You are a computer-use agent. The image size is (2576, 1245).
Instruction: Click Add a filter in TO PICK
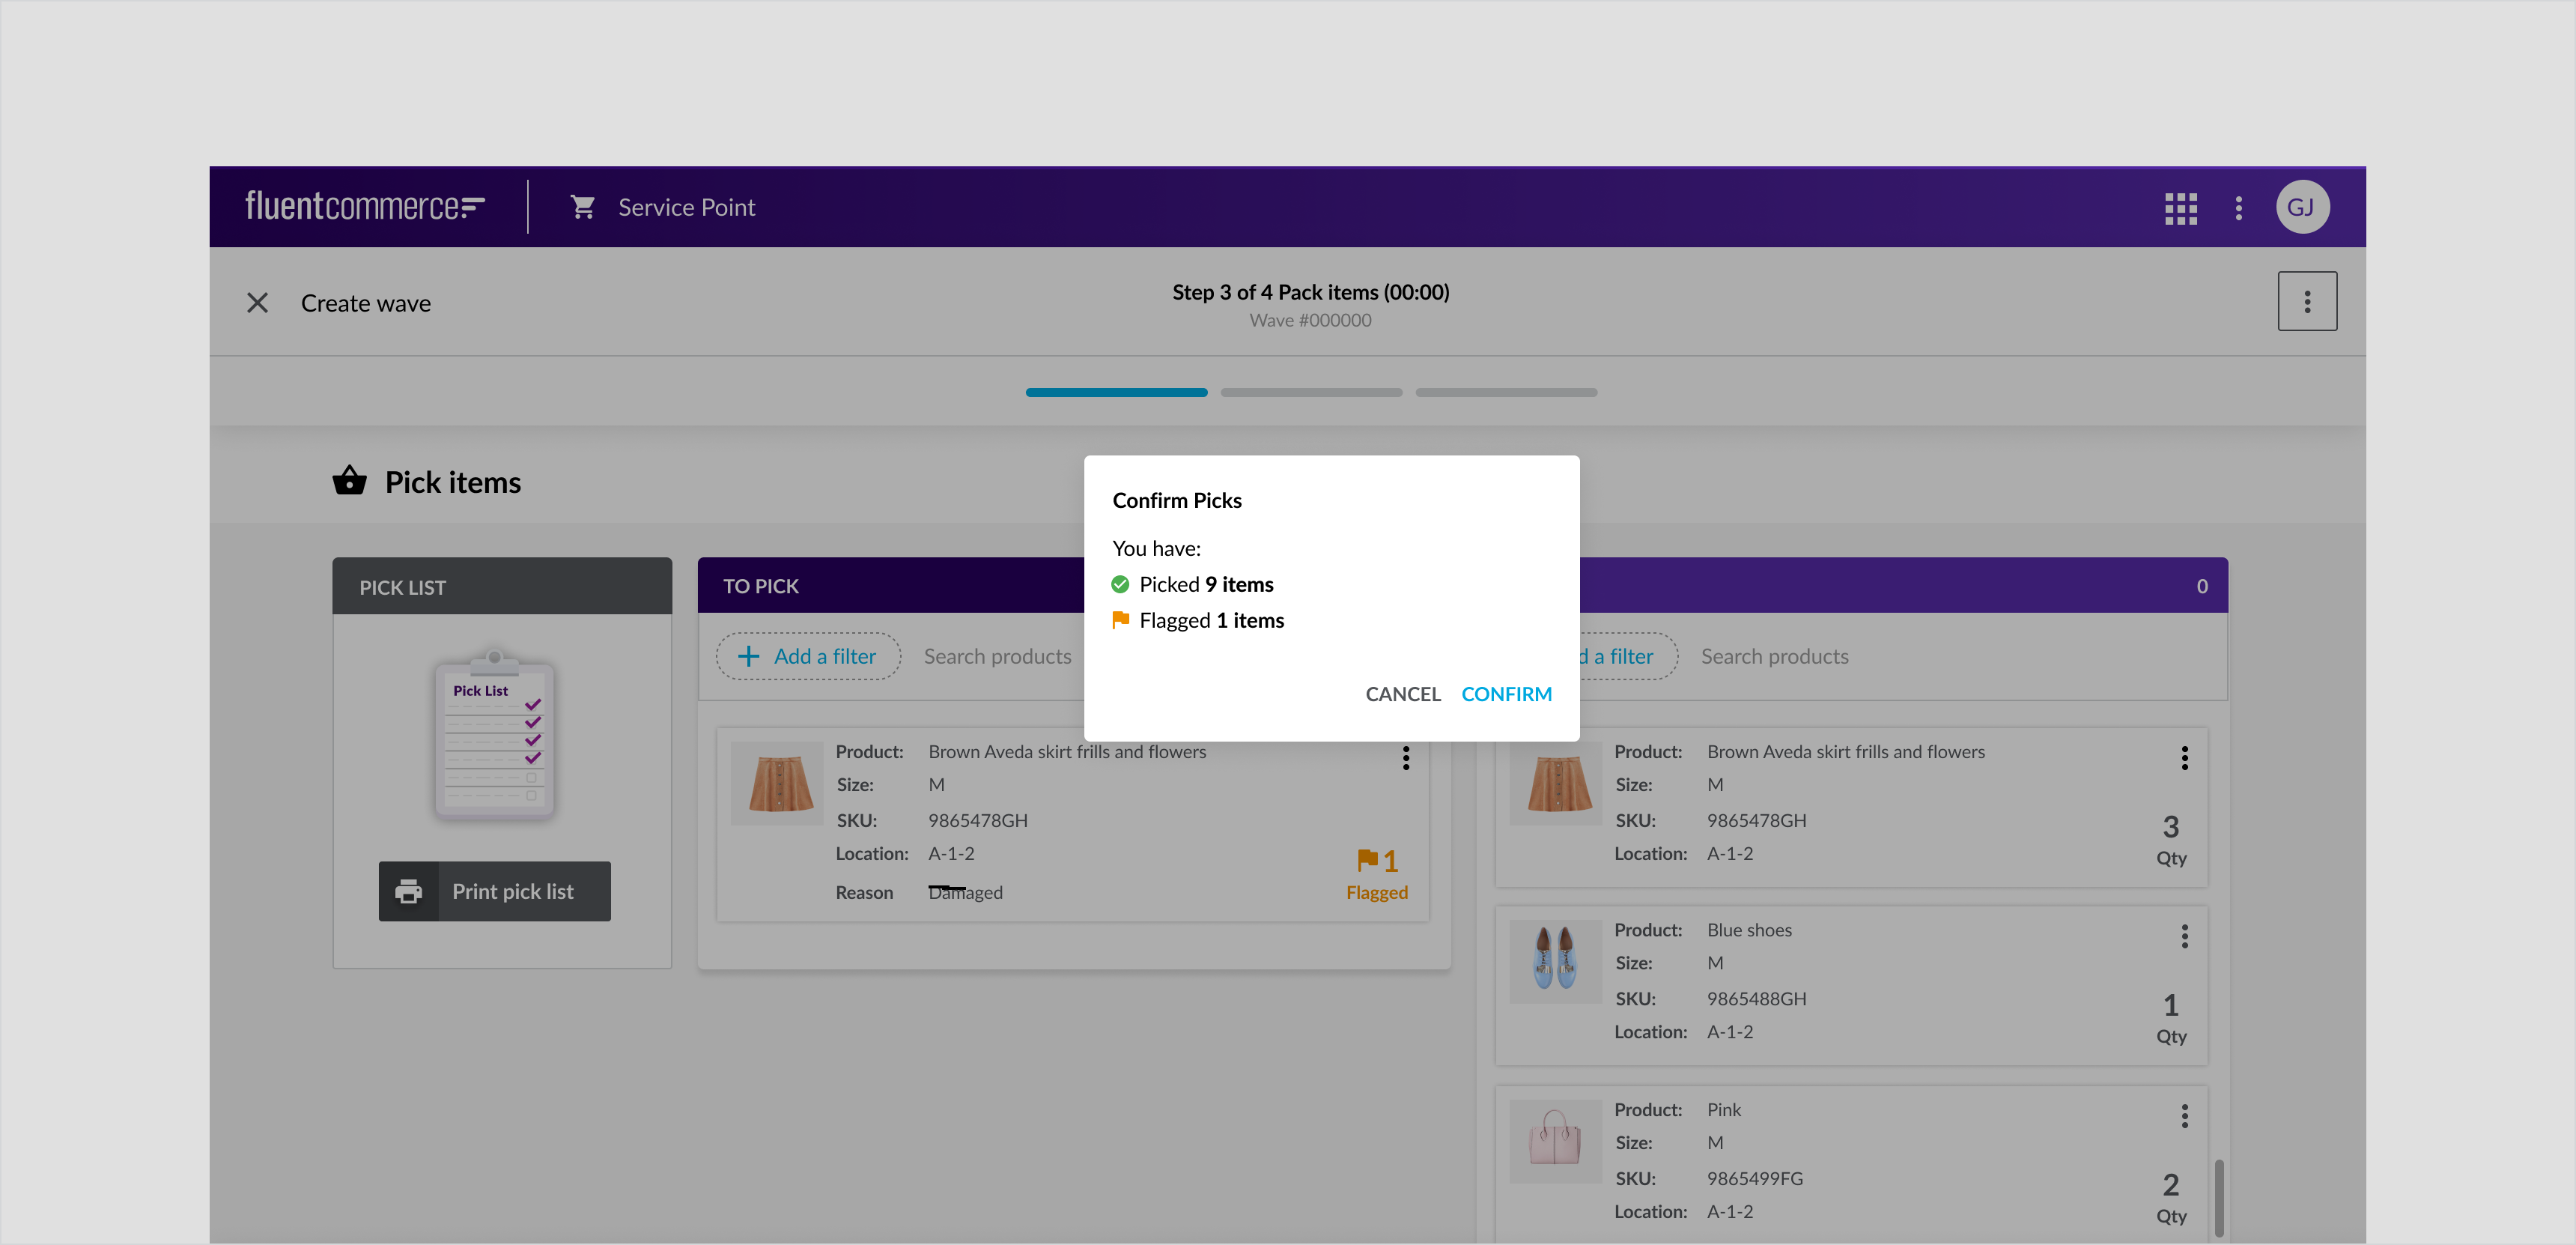click(x=808, y=656)
